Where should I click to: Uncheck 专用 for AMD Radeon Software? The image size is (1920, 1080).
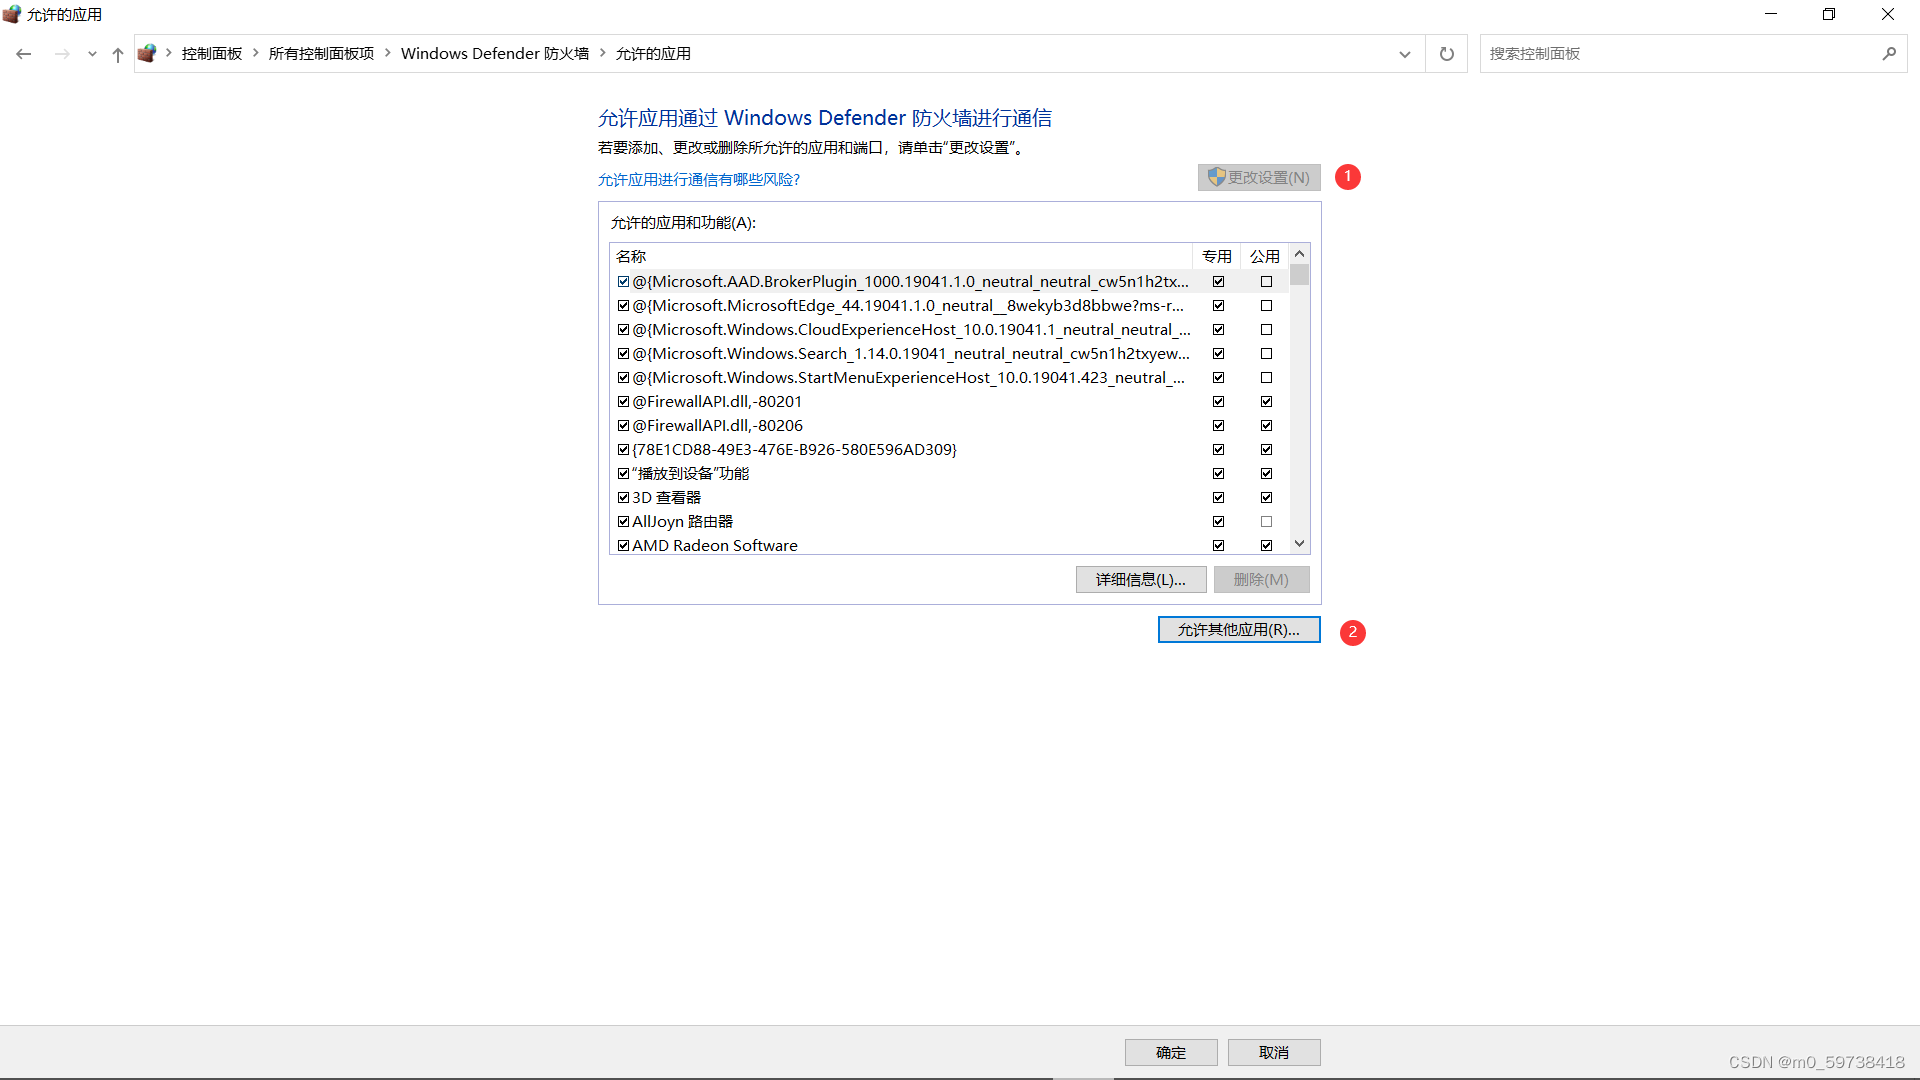1218,545
